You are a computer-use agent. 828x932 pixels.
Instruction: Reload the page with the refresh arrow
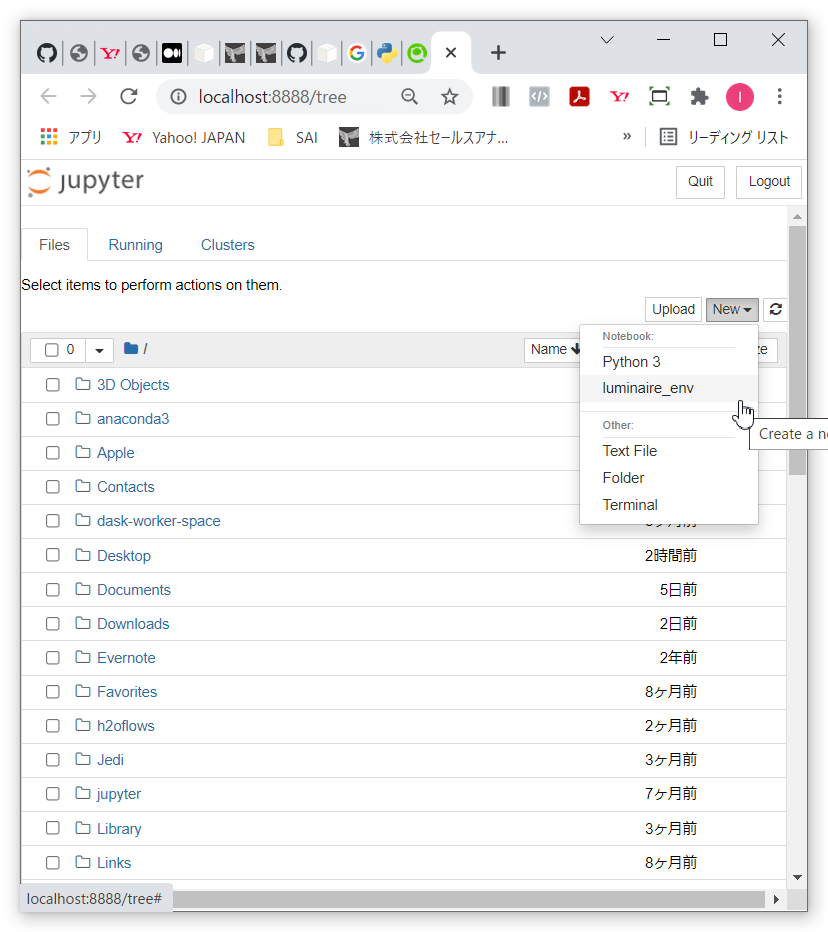click(128, 96)
